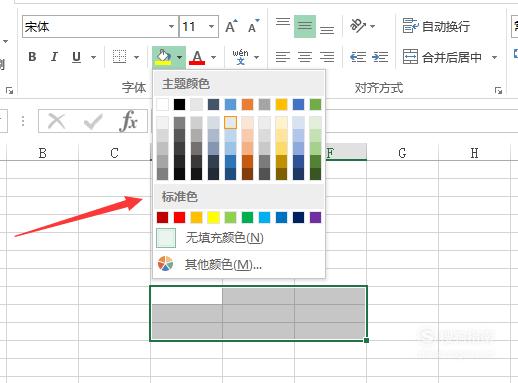Toggle the highlighted middle align icon
This screenshot has width=518, height=383.
click(305, 26)
